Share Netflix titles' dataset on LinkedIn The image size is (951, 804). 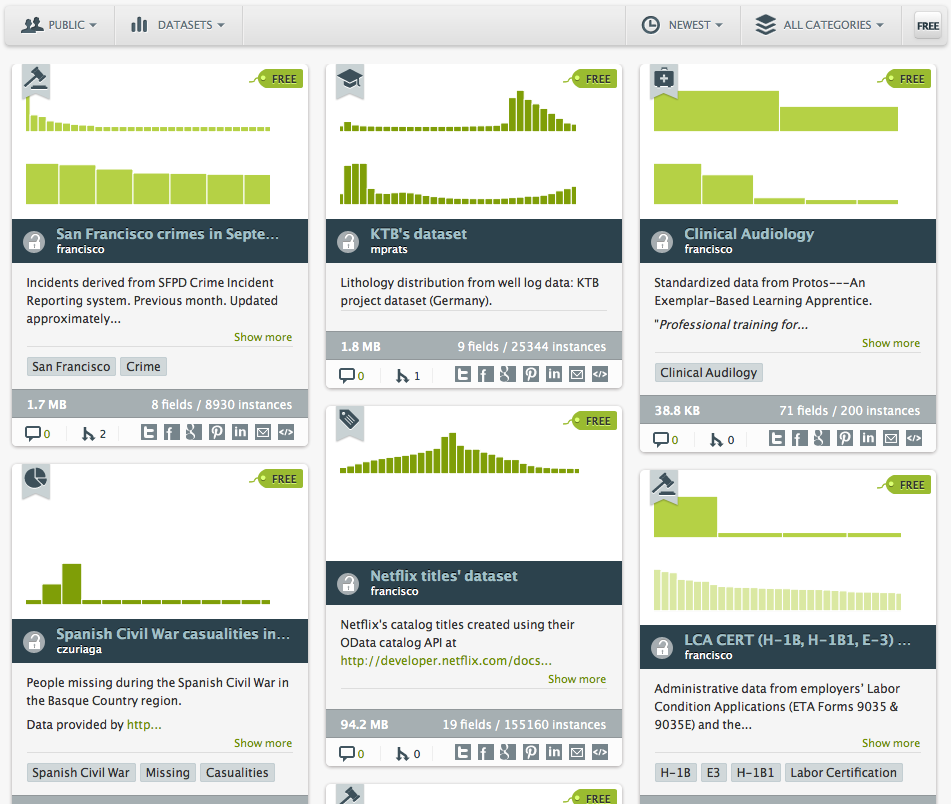pos(554,753)
